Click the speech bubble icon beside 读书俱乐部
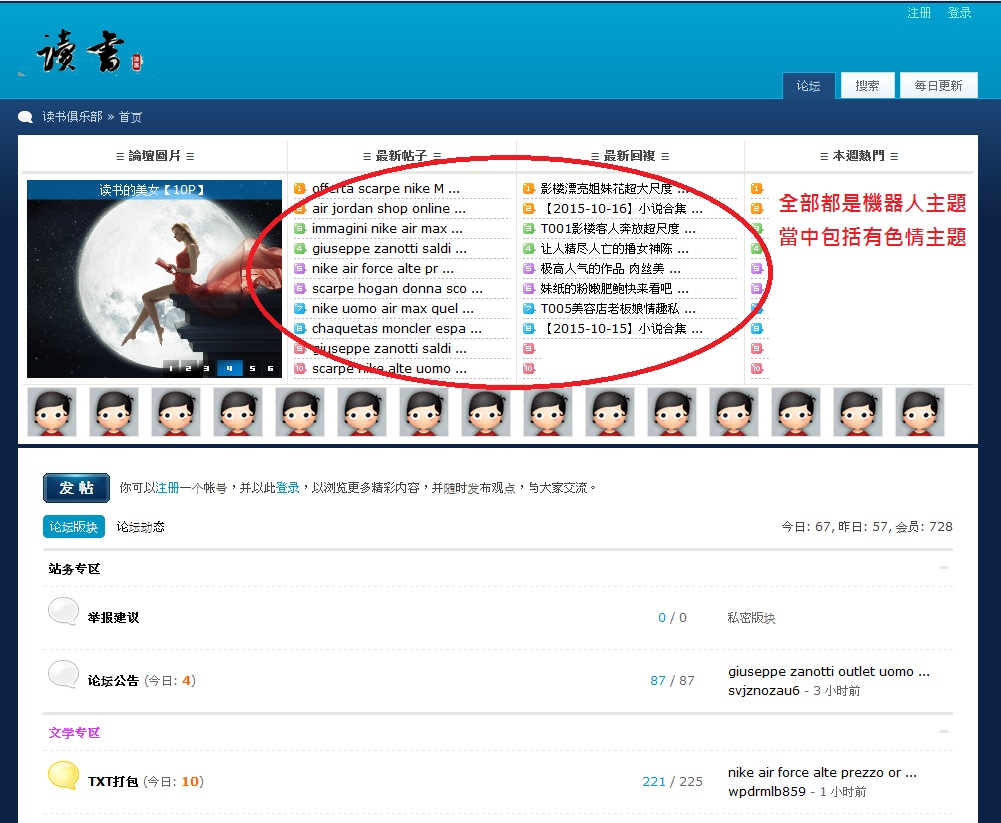The width and height of the screenshot is (1001, 823). (26, 117)
